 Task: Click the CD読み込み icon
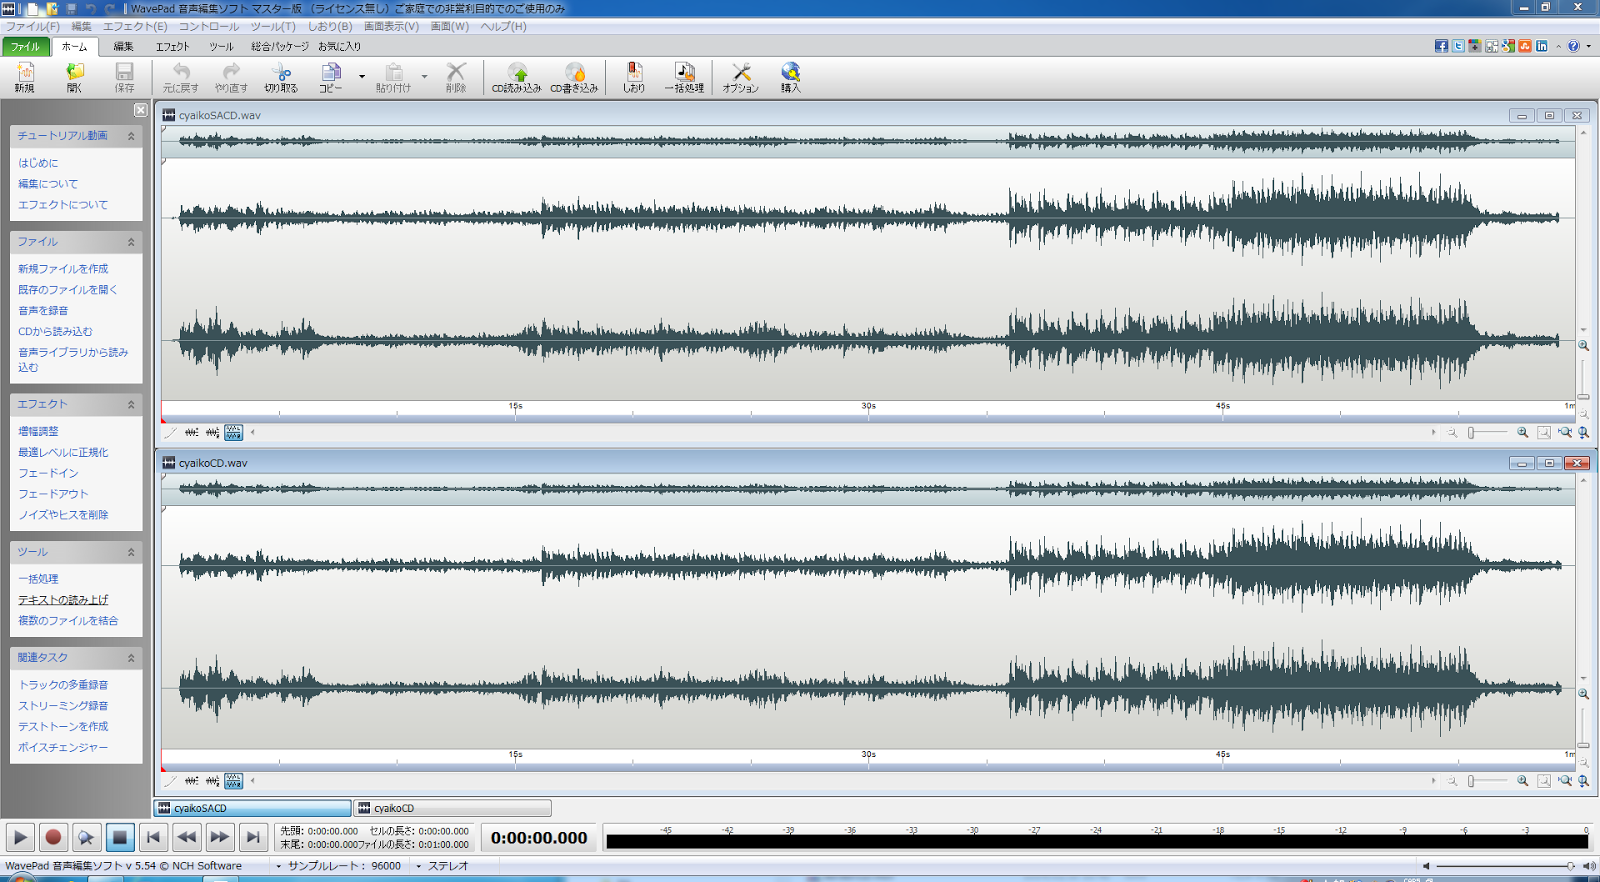point(517,77)
